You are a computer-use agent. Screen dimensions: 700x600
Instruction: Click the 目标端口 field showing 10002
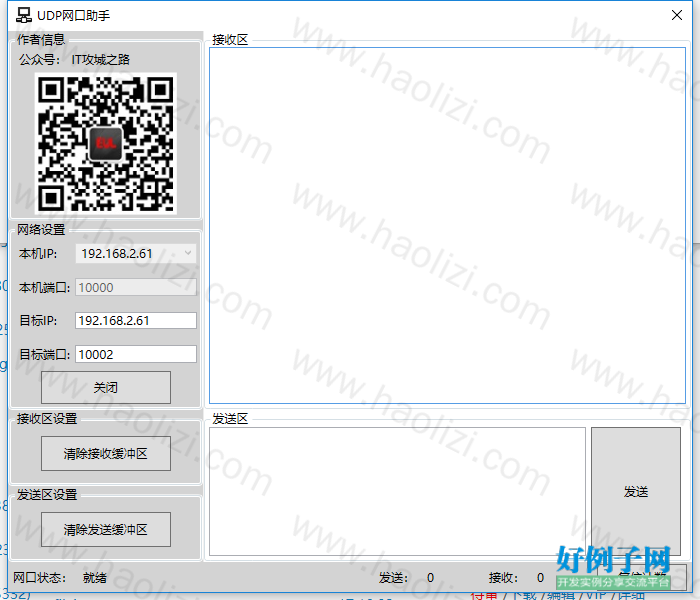pyautogui.click(x=136, y=354)
